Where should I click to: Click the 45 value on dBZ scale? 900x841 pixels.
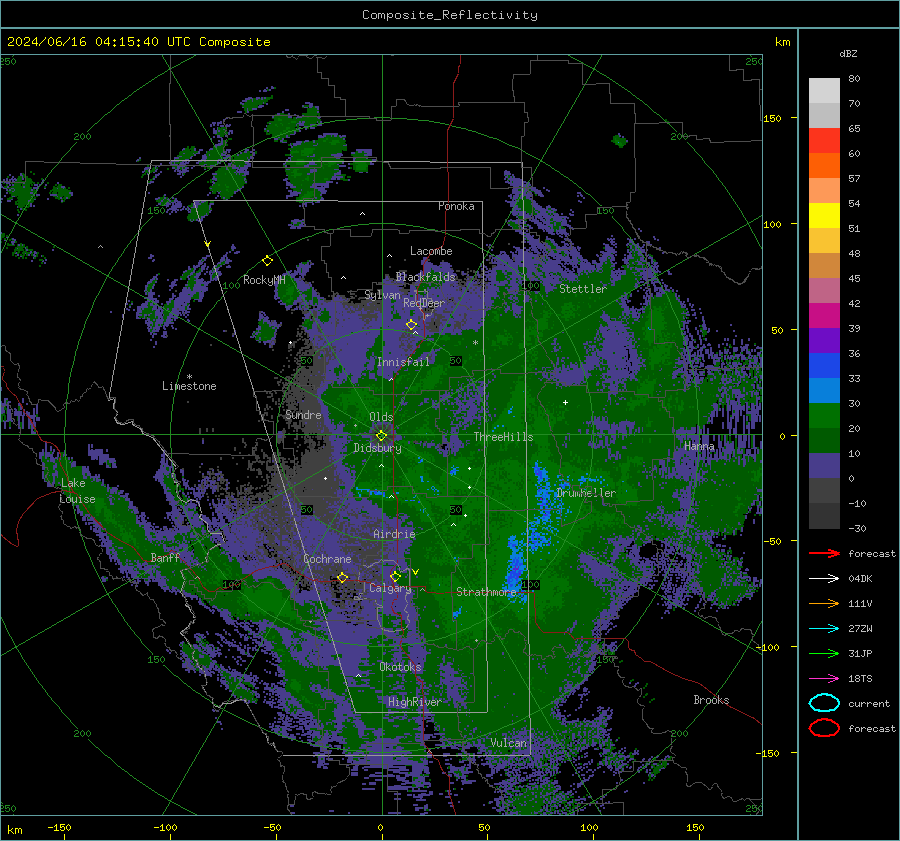point(854,278)
